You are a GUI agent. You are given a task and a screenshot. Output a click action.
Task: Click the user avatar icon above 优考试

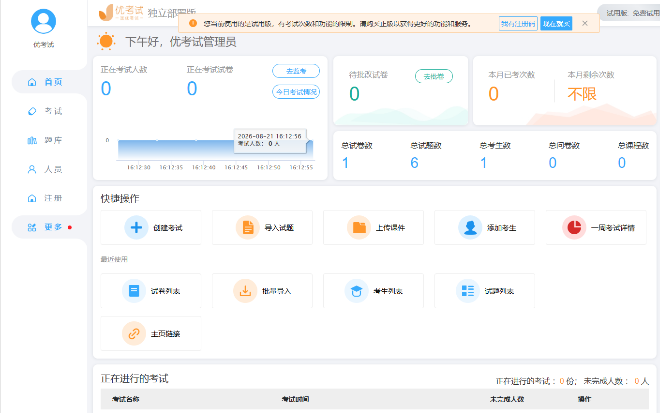tap(43, 21)
